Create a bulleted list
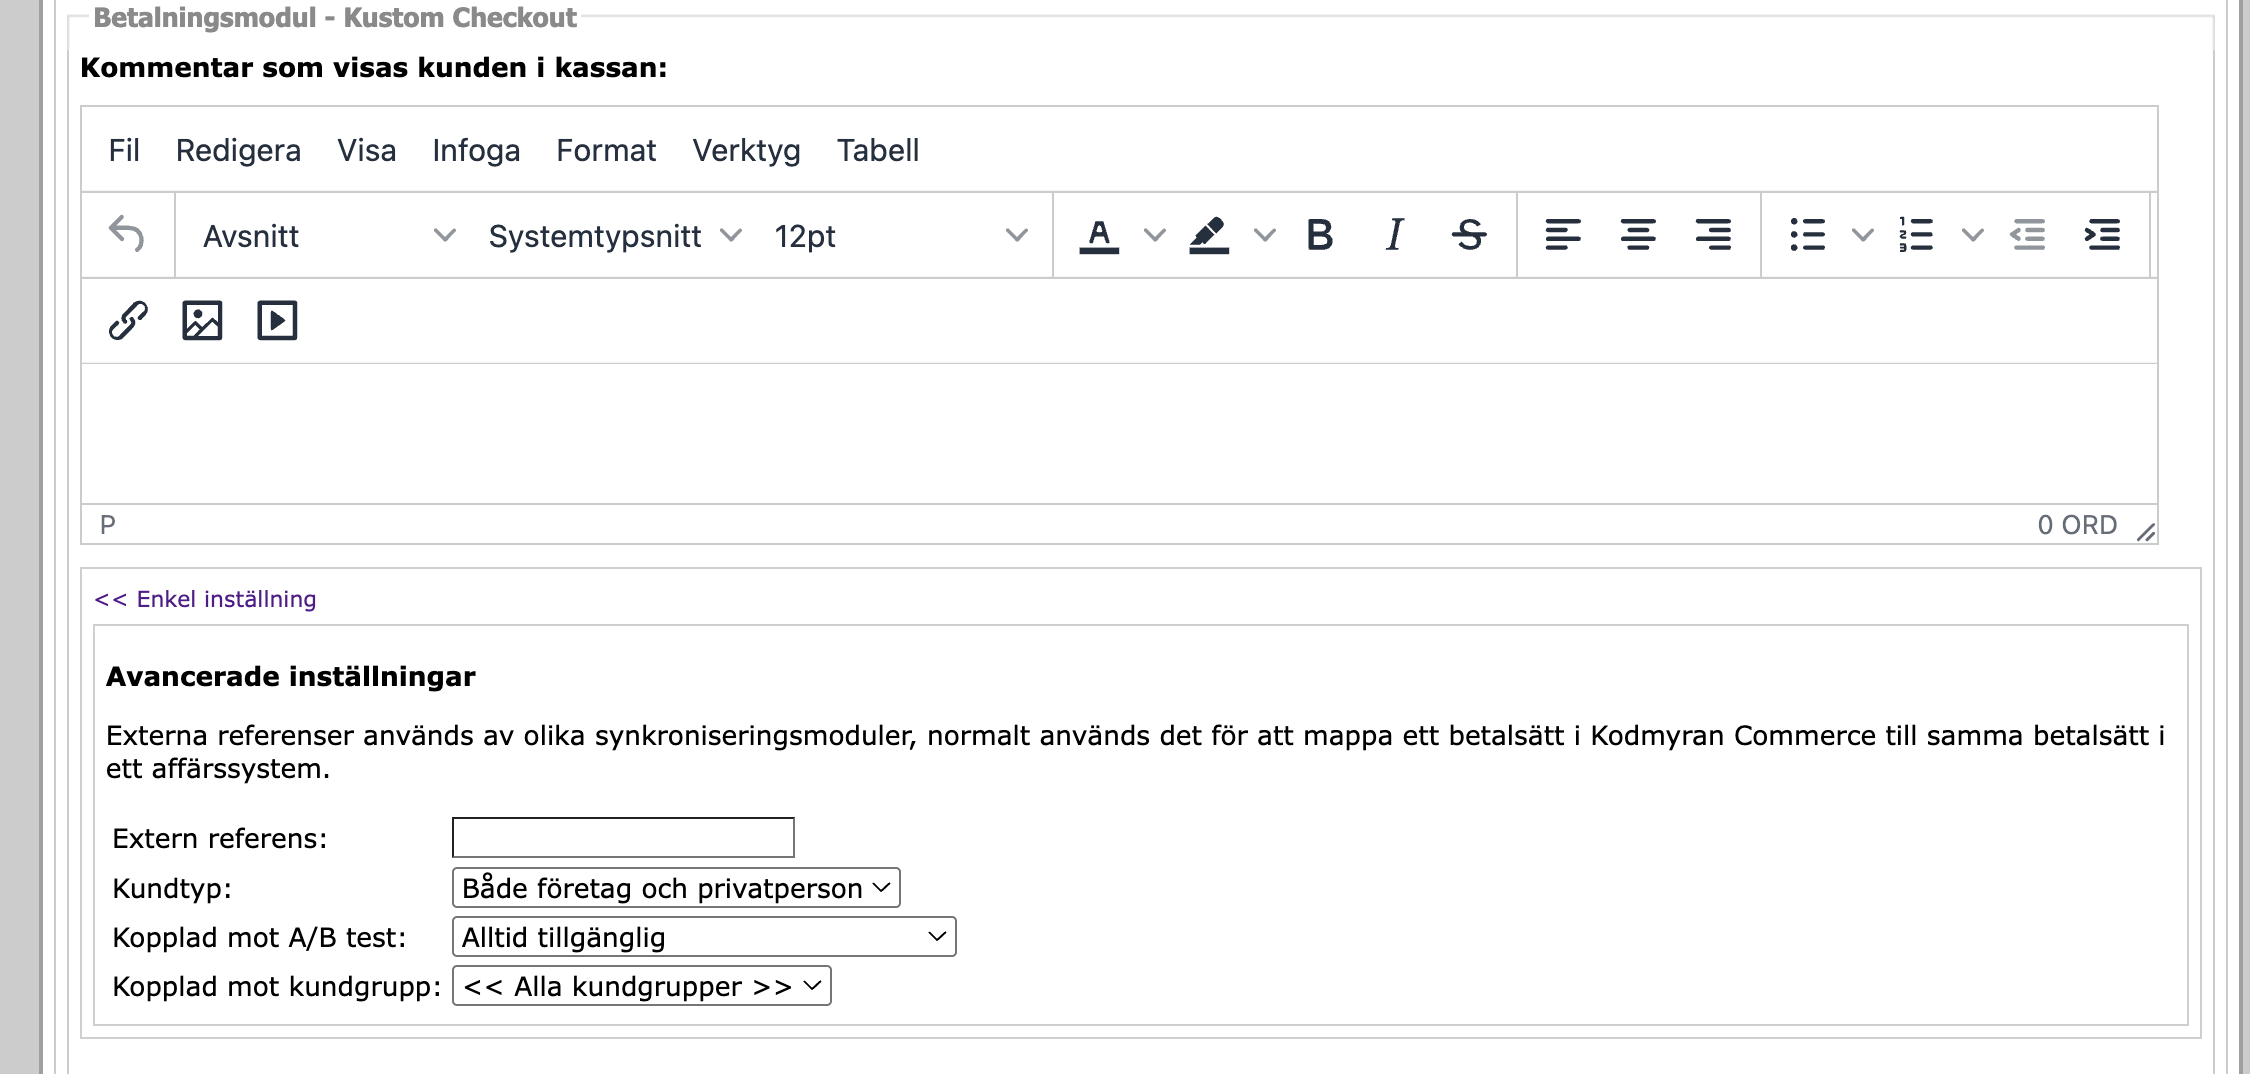Image resolution: width=2250 pixels, height=1074 pixels. 1807,235
